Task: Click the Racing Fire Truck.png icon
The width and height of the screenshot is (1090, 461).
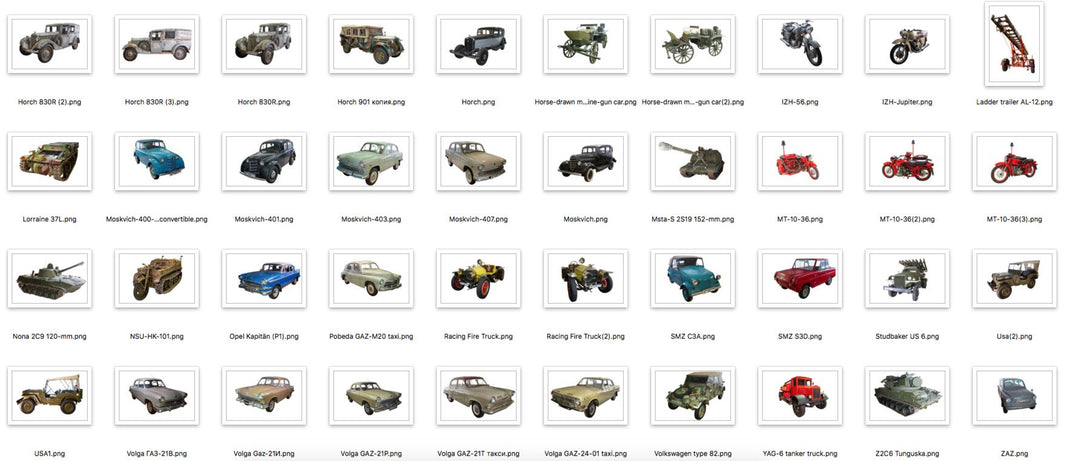Action: point(478,278)
